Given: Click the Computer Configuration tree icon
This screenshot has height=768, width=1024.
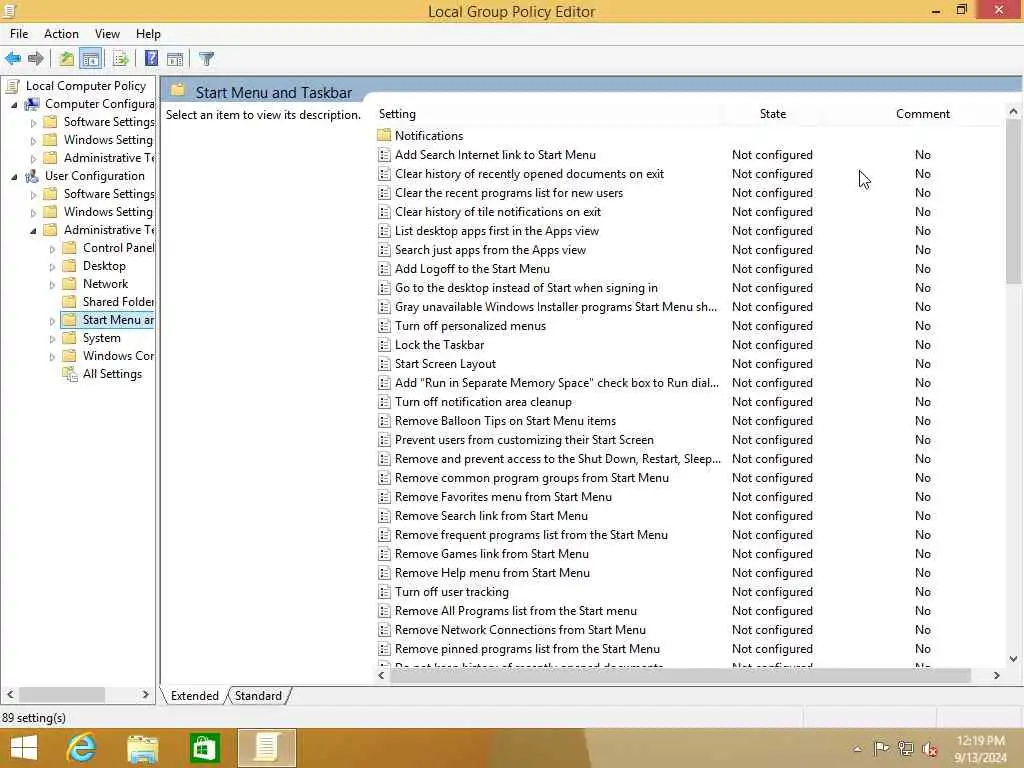Looking at the screenshot, I should [x=31, y=104].
